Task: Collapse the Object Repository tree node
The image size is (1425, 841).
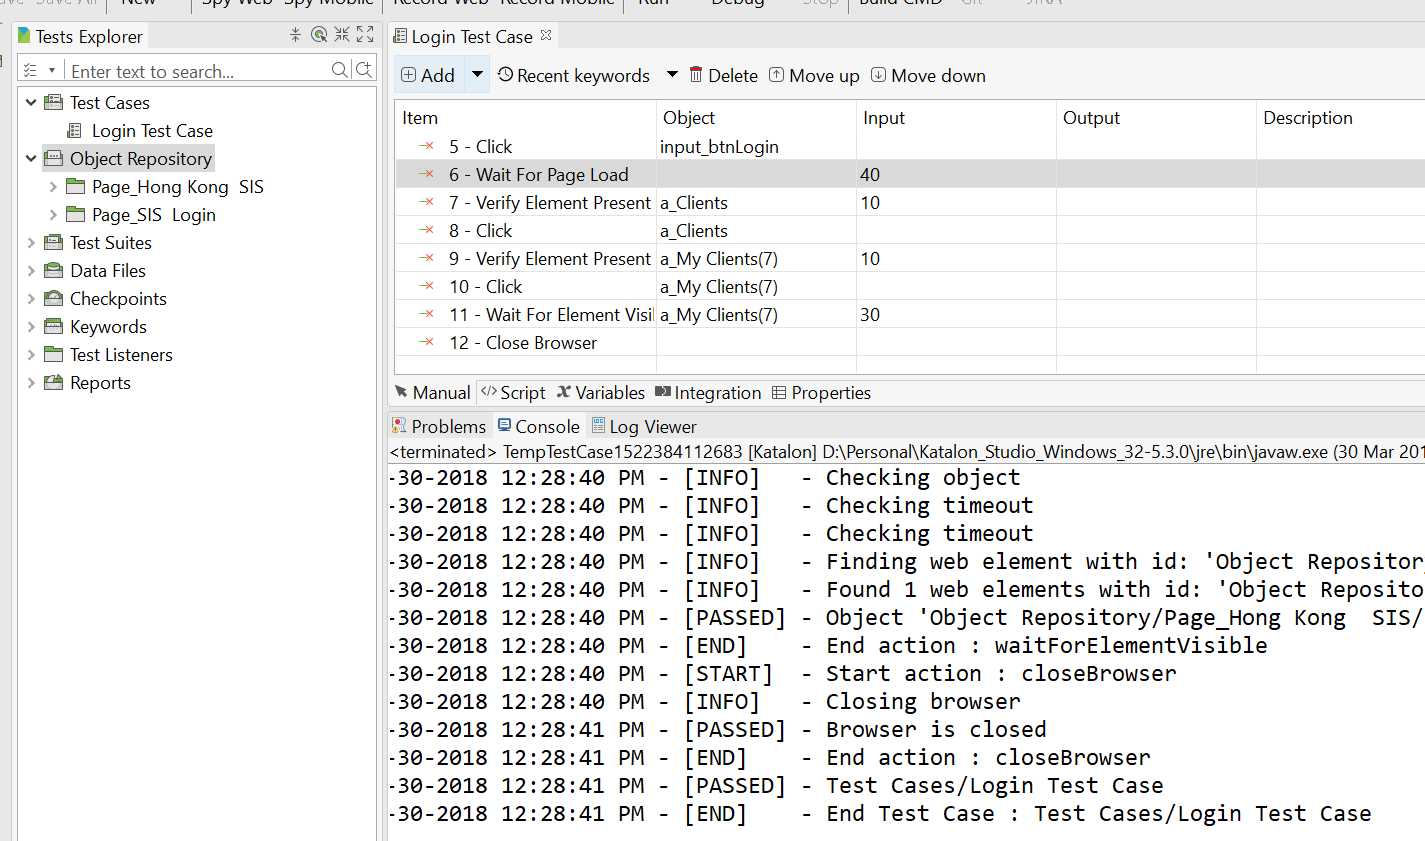Action: point(31,158)
